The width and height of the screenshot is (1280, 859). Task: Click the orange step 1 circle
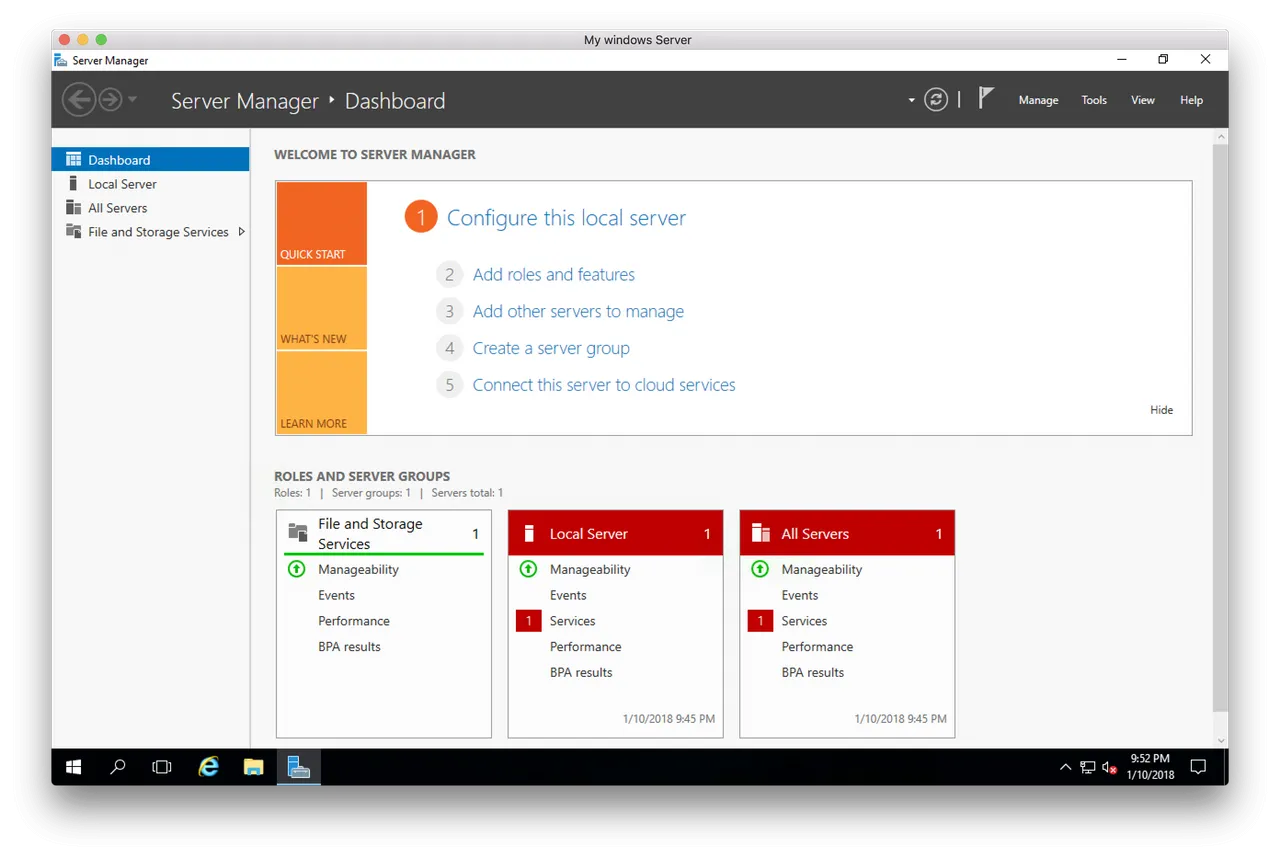point(421,217)
